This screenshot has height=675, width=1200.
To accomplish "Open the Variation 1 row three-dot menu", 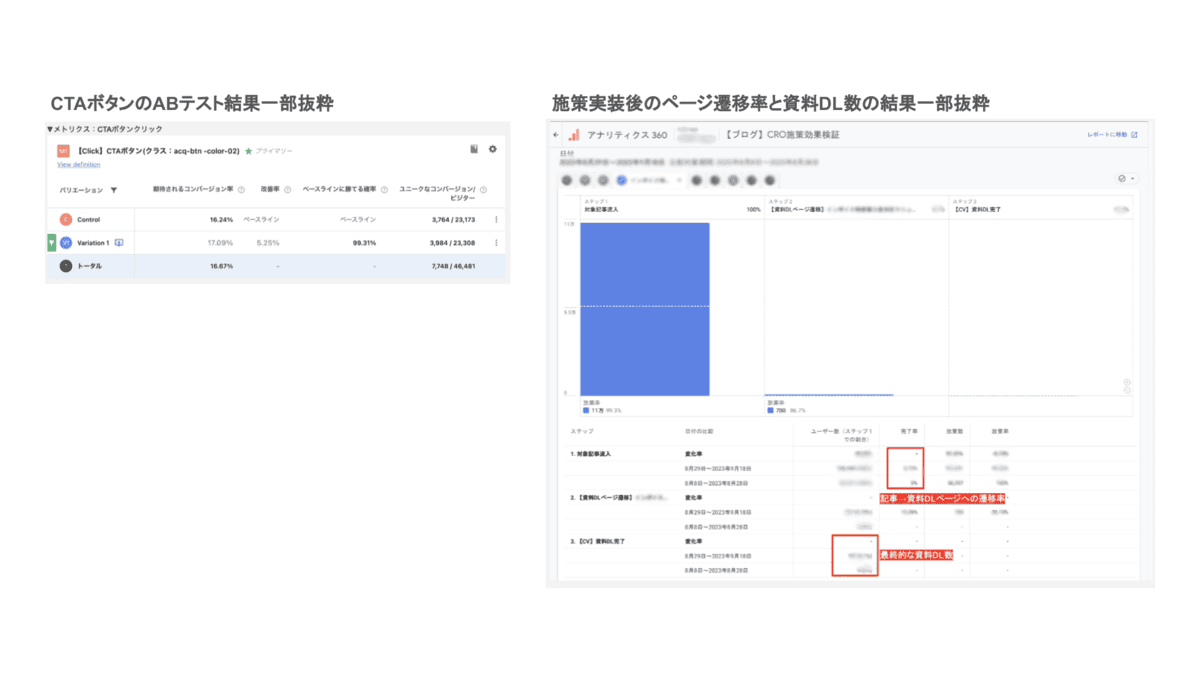I will click(x=496, y=242).
